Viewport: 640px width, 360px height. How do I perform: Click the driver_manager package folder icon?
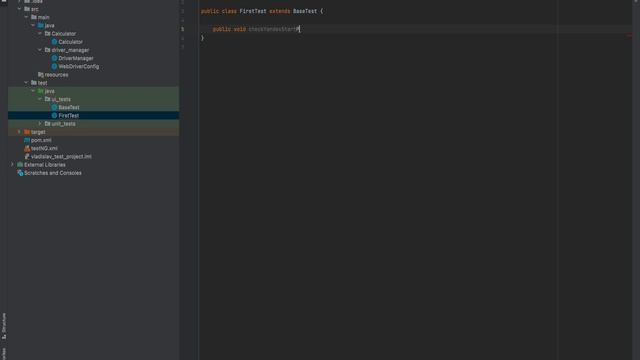pos(47,50)
